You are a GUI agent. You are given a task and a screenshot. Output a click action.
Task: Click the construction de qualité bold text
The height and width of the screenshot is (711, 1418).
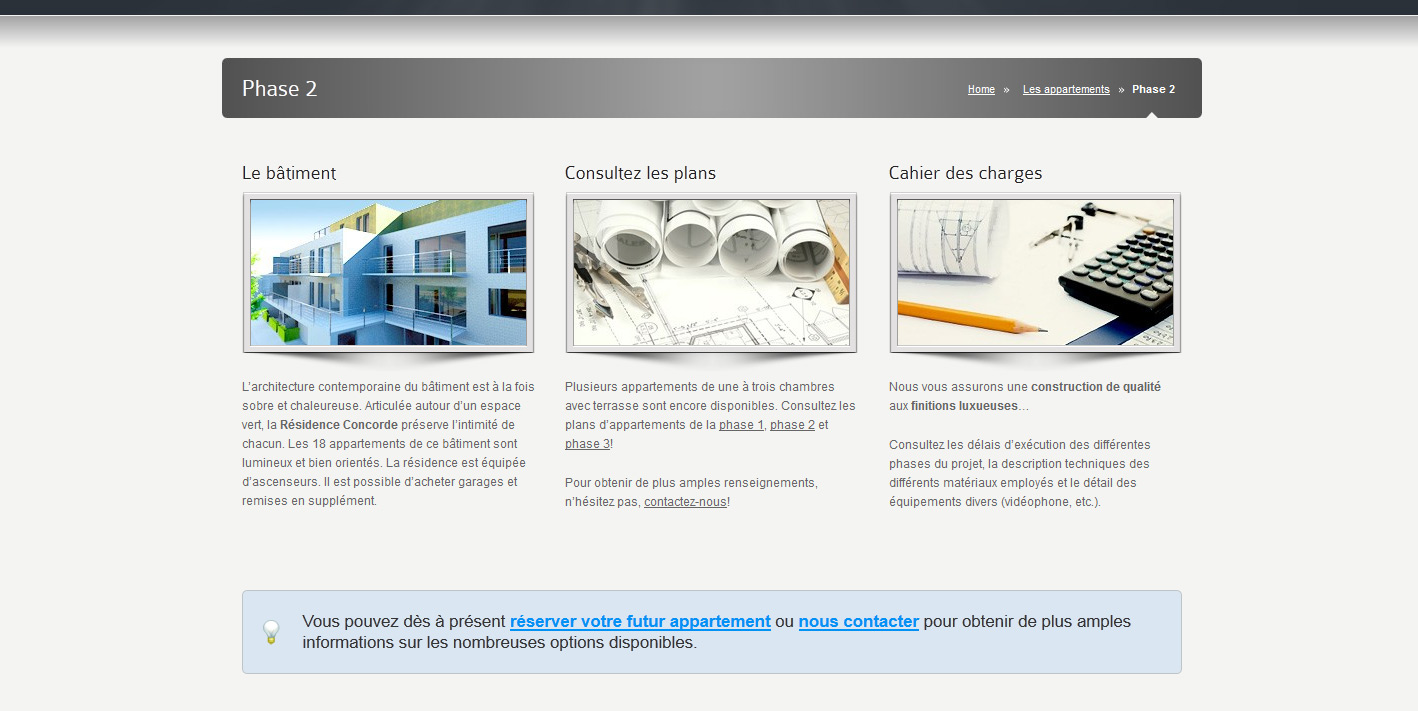(1096, 387)
